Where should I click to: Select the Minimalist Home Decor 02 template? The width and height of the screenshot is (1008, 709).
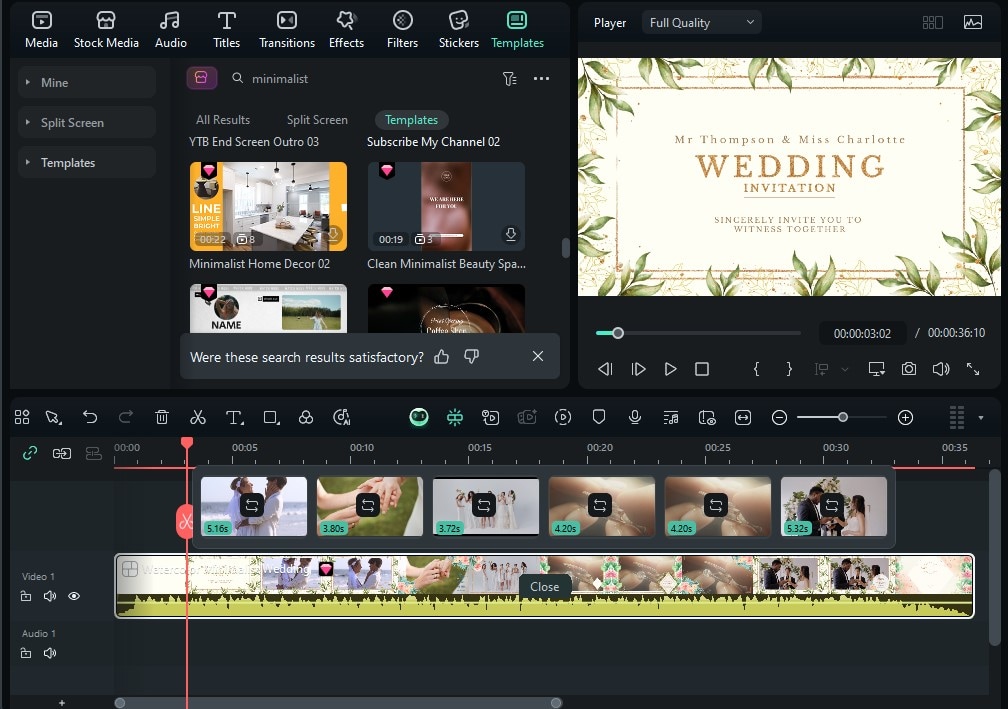click(x=268, y=206)
